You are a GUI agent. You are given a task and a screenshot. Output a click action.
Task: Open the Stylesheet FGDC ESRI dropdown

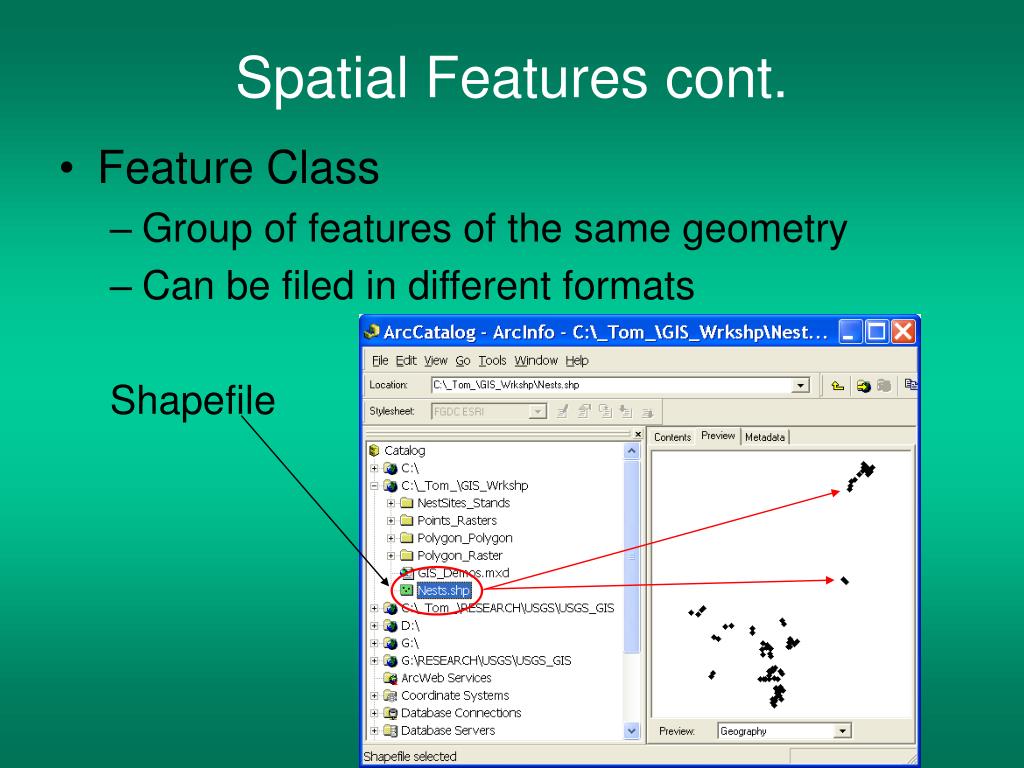(538, 411)
